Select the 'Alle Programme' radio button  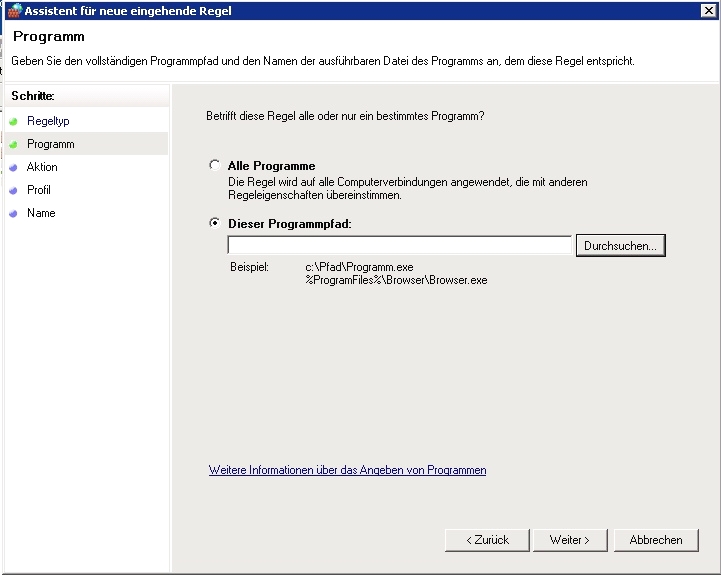click(215, 165)
